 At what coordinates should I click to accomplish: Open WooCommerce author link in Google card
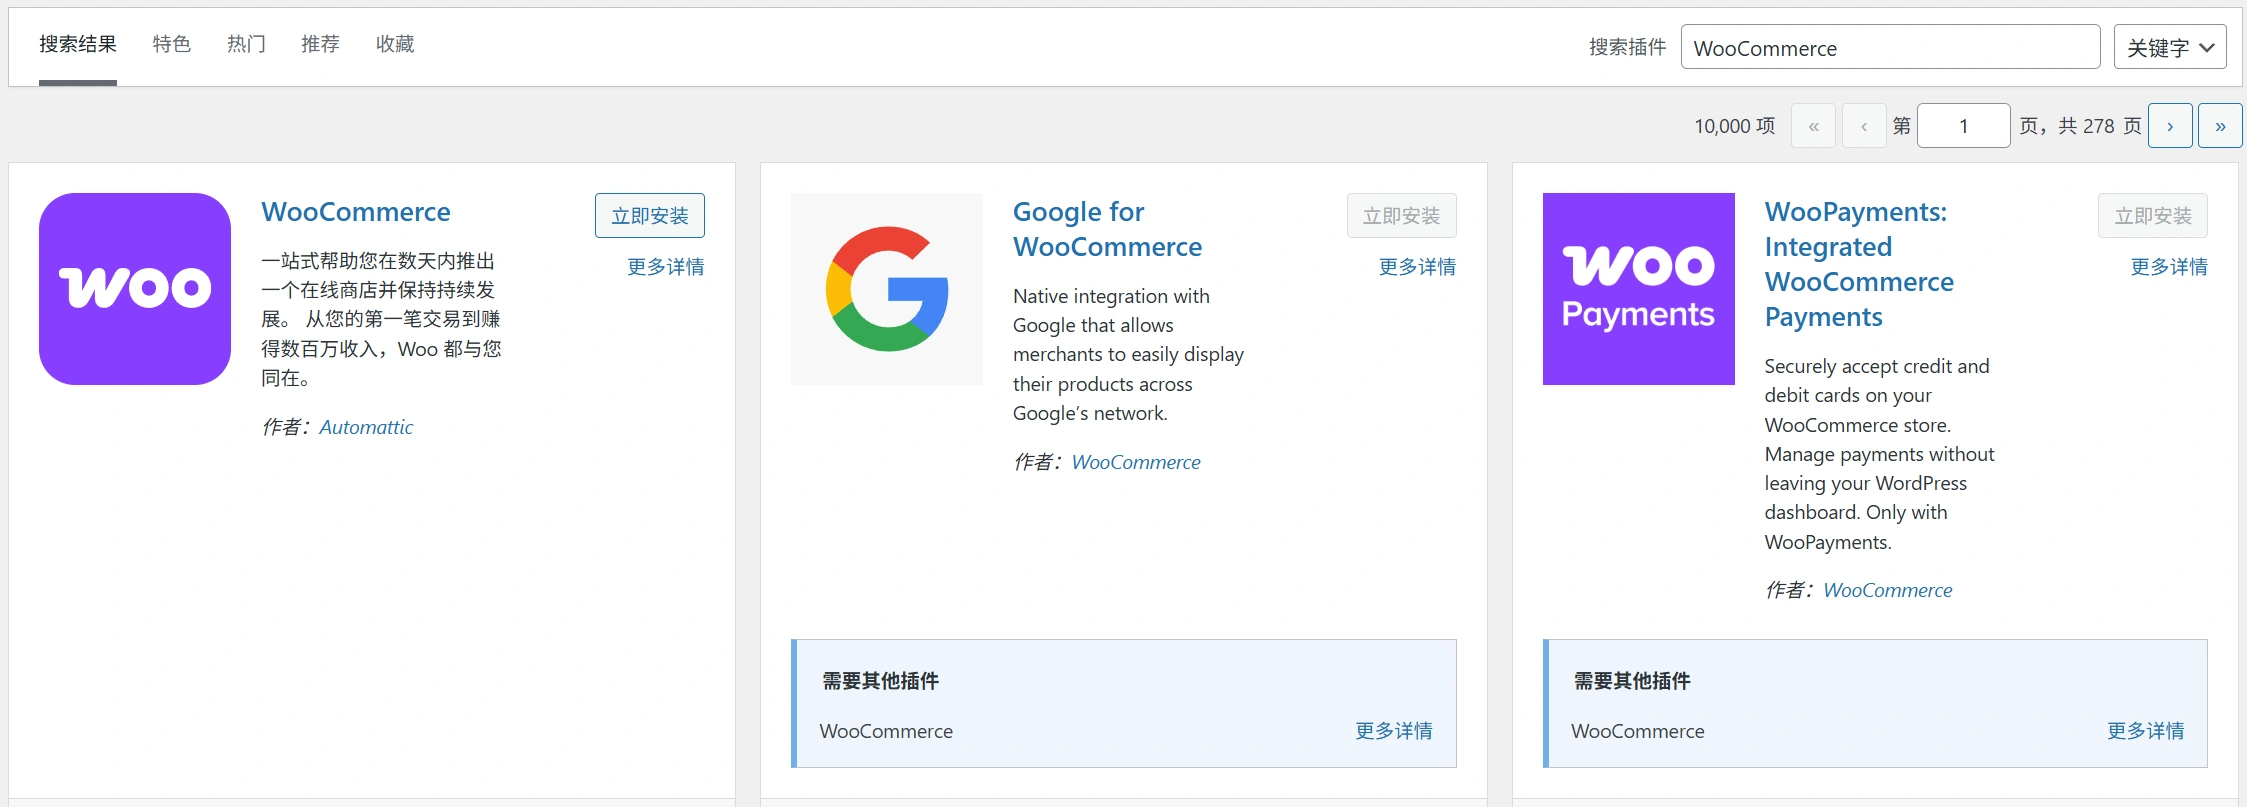point(1136,462)
